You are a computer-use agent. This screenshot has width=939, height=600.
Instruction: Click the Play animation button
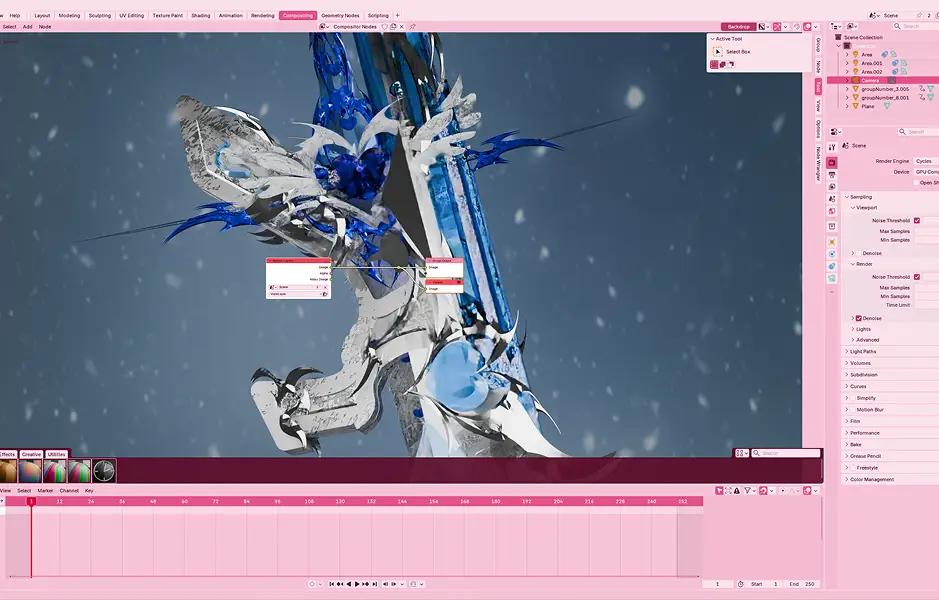358,584
